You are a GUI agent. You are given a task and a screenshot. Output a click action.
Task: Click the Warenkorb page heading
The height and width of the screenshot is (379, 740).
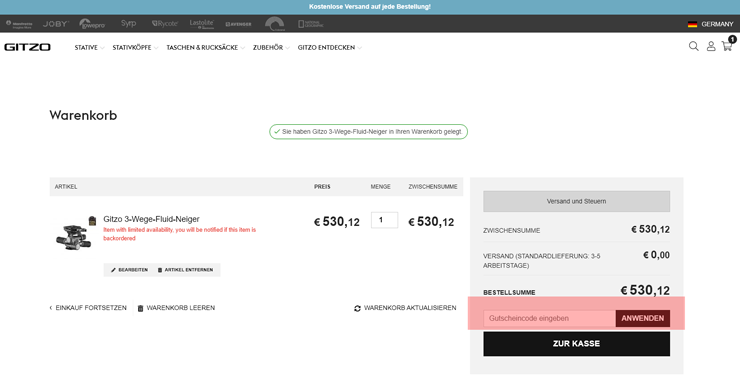83,115
